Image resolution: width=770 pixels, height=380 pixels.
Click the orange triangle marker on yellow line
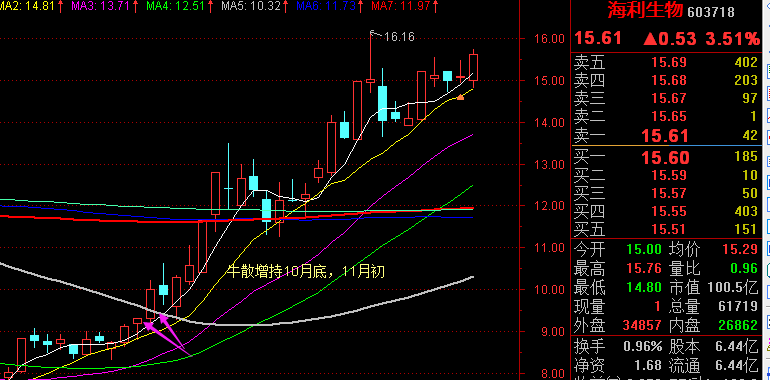(461, 97)
